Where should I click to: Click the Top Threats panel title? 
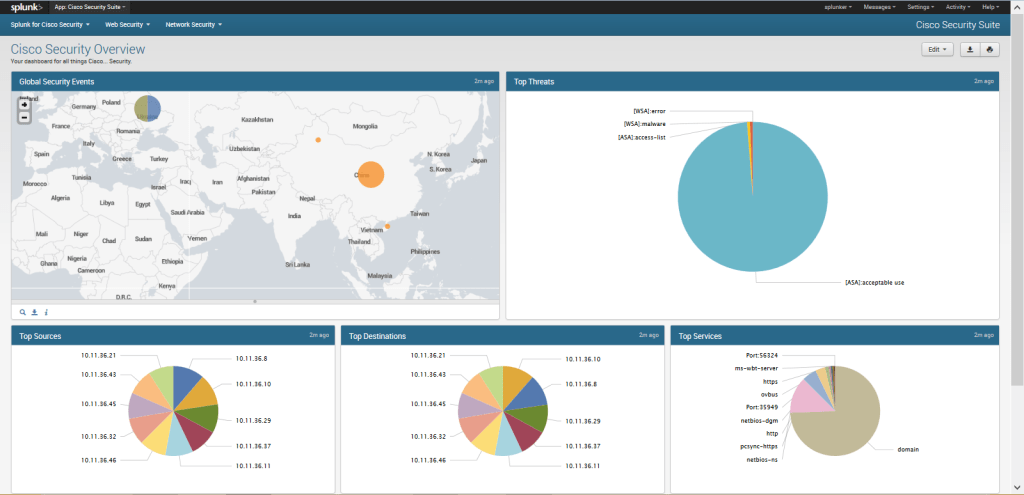coord(534,82)
